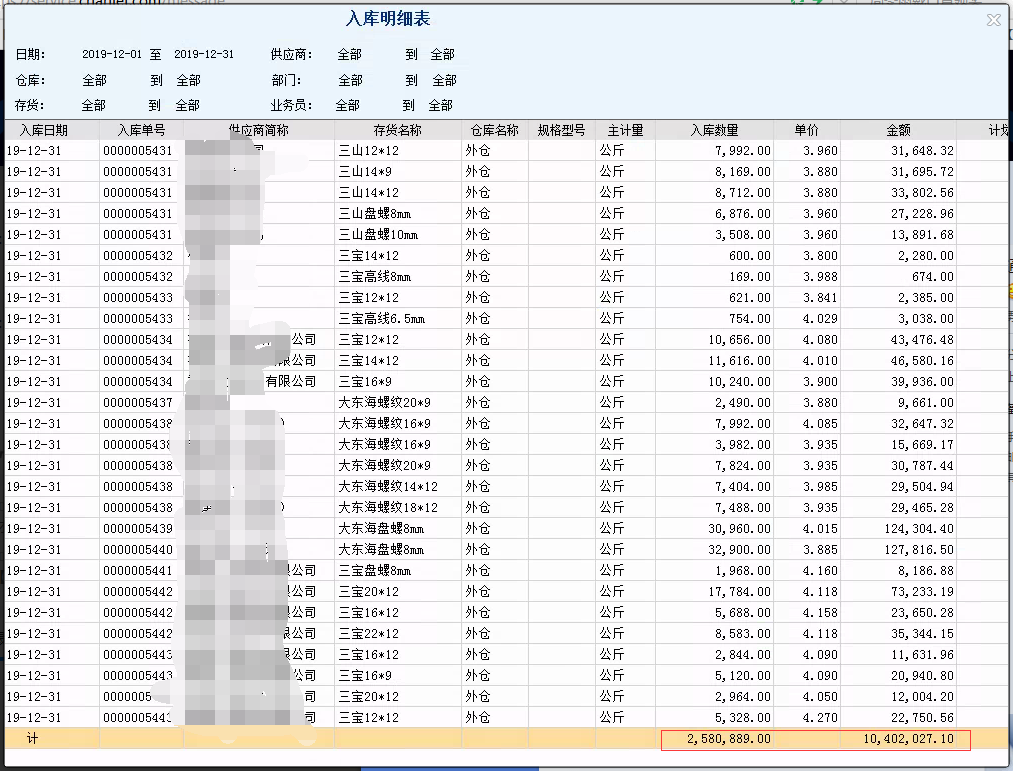Image resolution: width=1013 pixels, height=771 pixels.
Task: Click the amount cell 33,802.56
Action: coord(922,193)
